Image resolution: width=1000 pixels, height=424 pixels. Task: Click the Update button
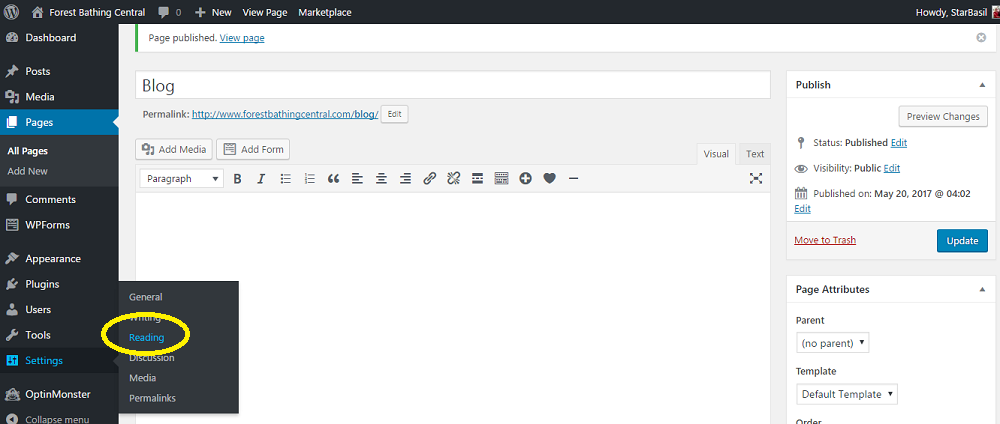[x=962, y=241]
